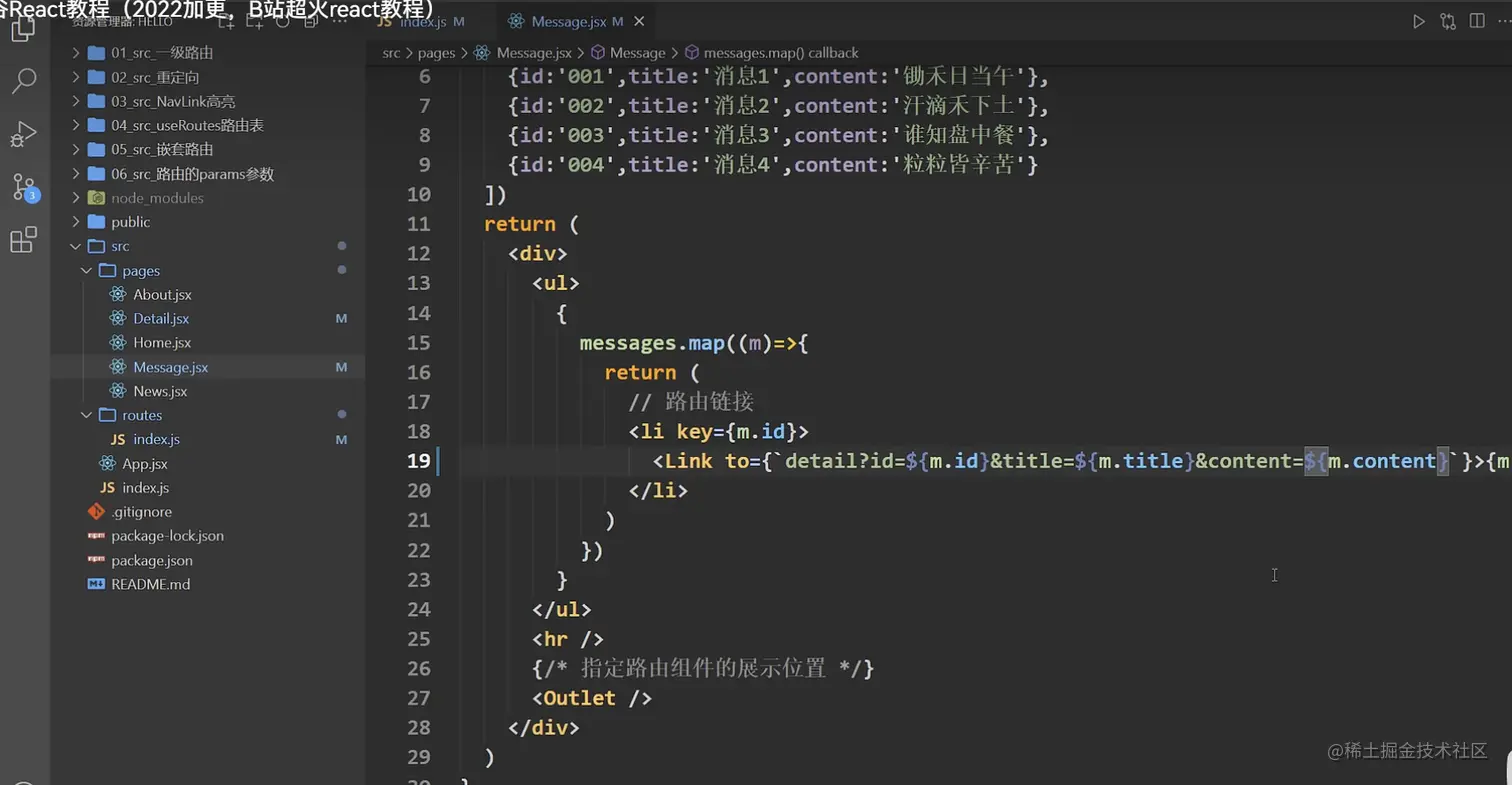Click line number 15 in the gutter

(420, 343)
